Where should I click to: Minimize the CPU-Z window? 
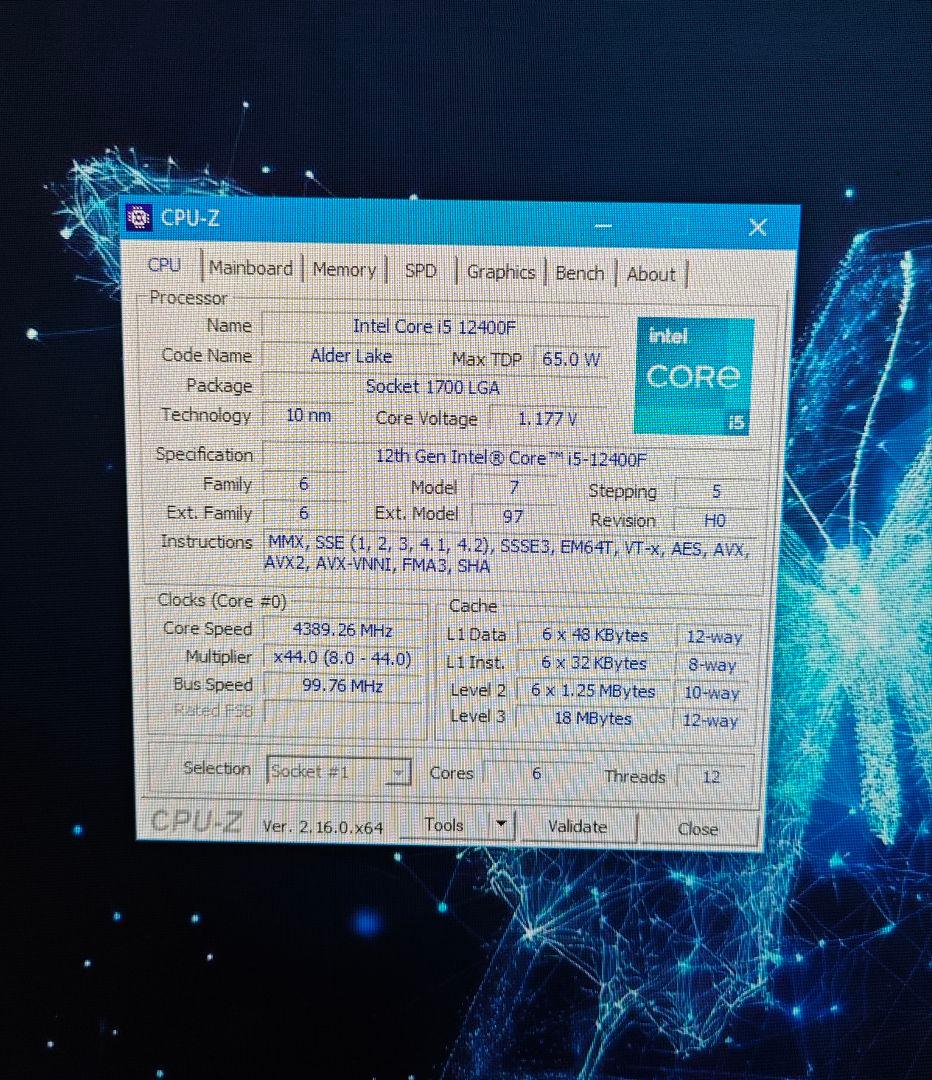click(x=603, y=225)
